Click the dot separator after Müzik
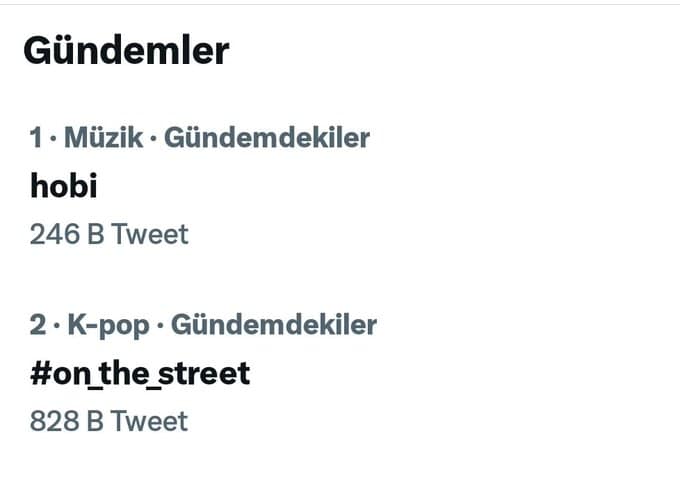Image resolution: width=680 pixels, height=477 pixels. pos(153,139)
